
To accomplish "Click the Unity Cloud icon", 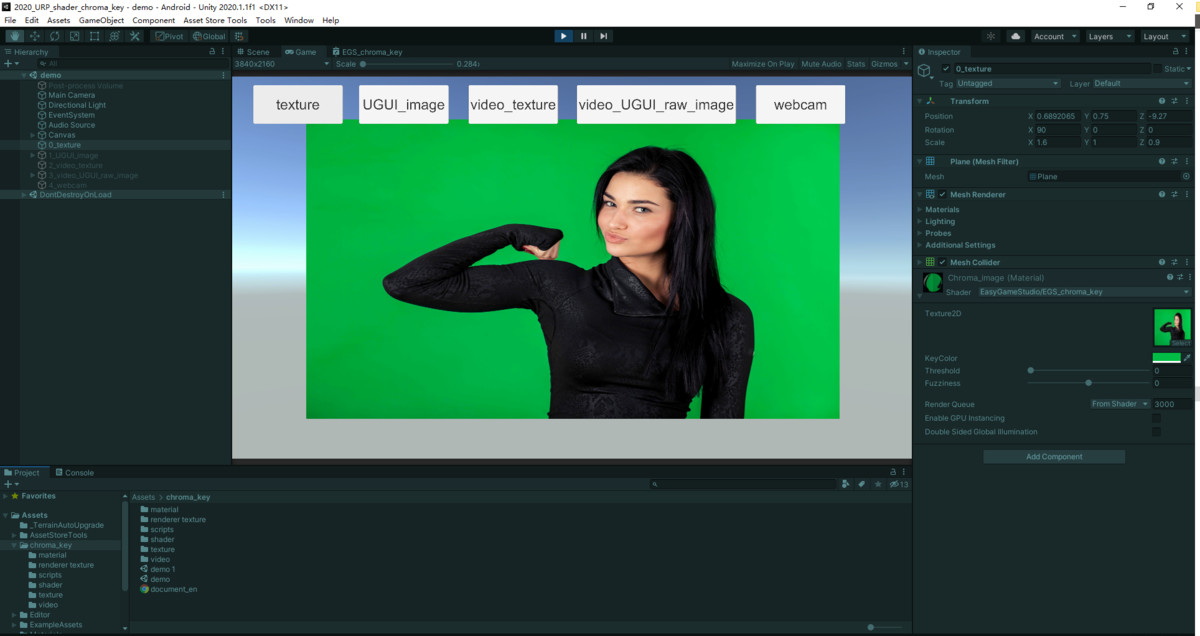I will pos(1014,35).
